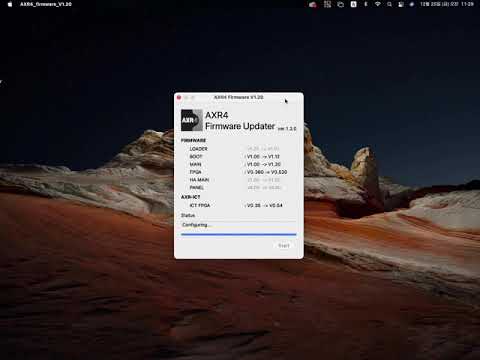This screenshot has width=480, height=360.
Task: Click the BOOT firmware label
Action: pyautogui.click(x=196, y=157)
